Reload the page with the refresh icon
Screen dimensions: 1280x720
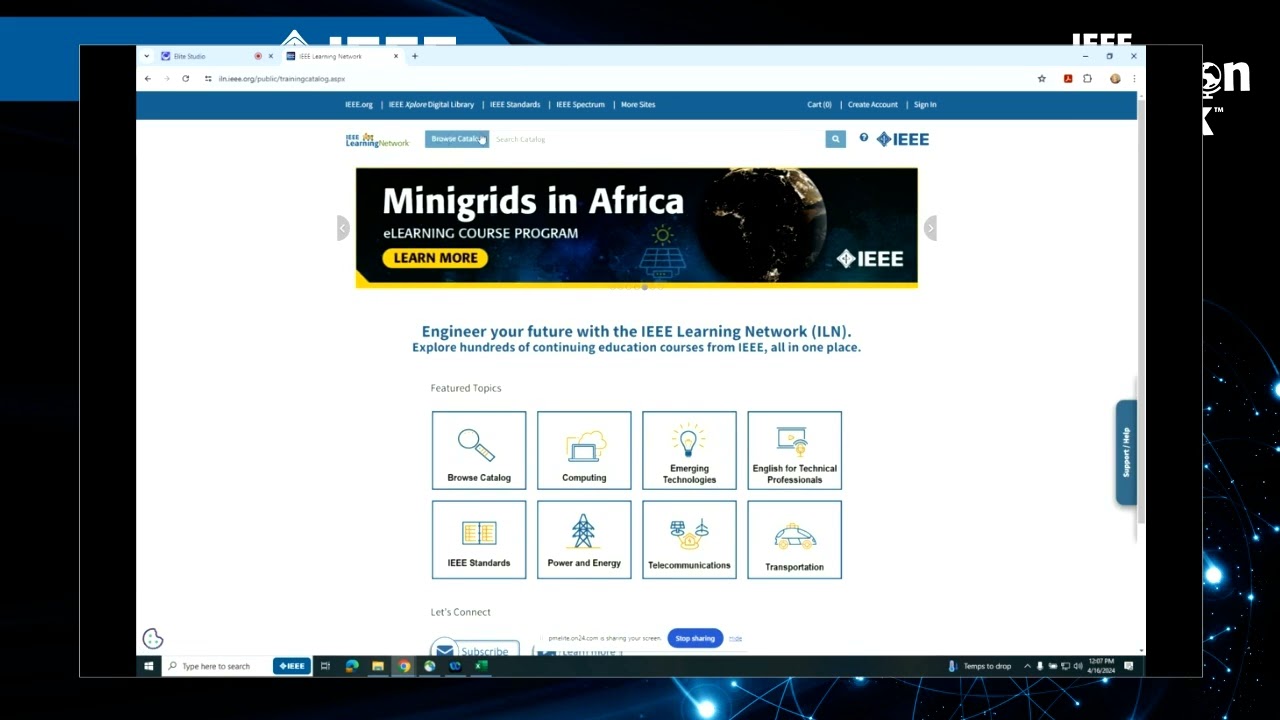coord(186,78)
